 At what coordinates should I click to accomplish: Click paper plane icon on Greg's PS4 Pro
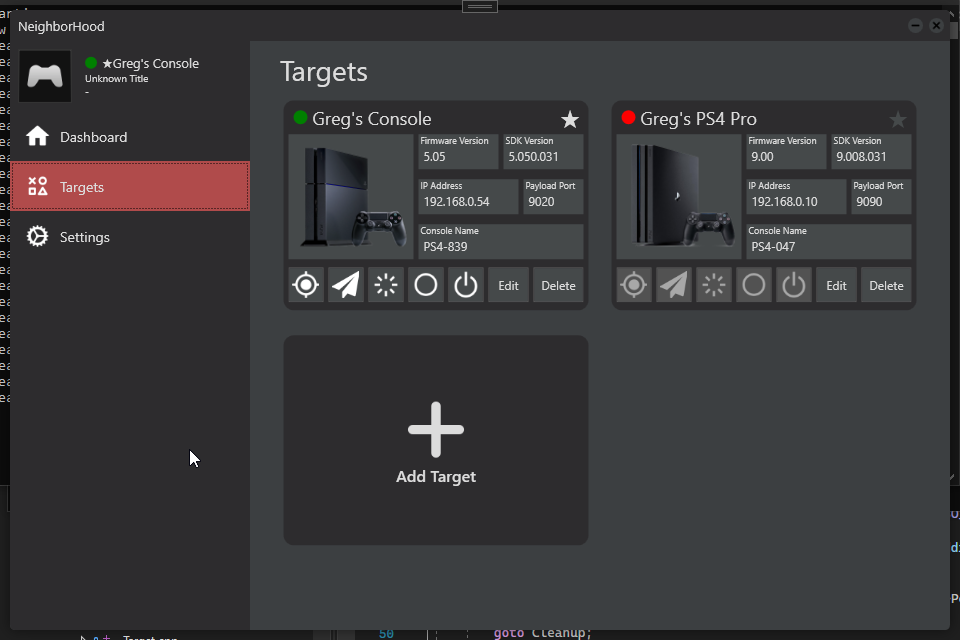click(x=674, y=285)
